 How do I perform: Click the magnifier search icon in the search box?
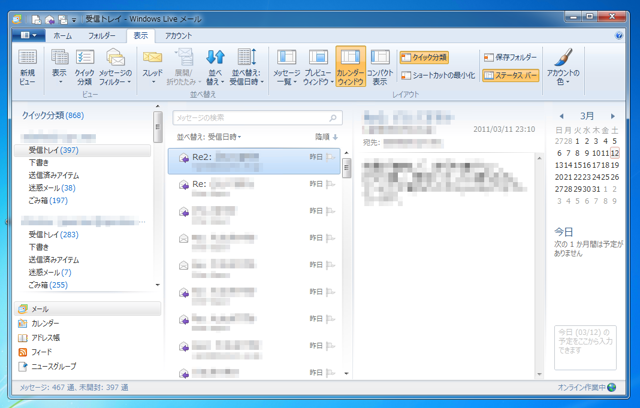[333, 118]
